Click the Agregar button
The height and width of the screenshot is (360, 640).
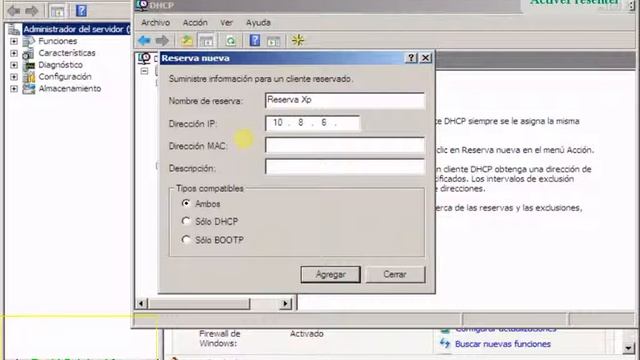click(x=331, y=274)
